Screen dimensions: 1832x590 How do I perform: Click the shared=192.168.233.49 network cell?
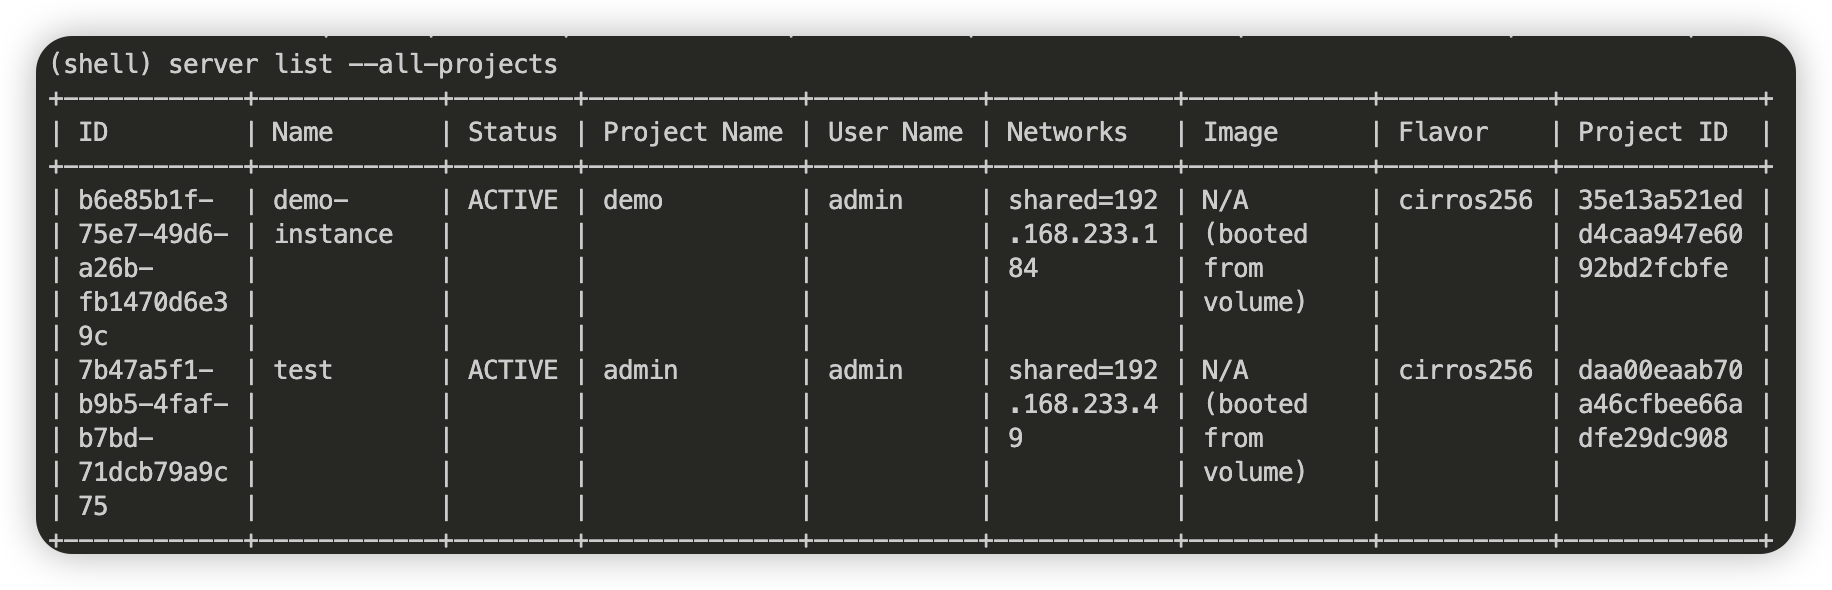[x=1083, y=404]
